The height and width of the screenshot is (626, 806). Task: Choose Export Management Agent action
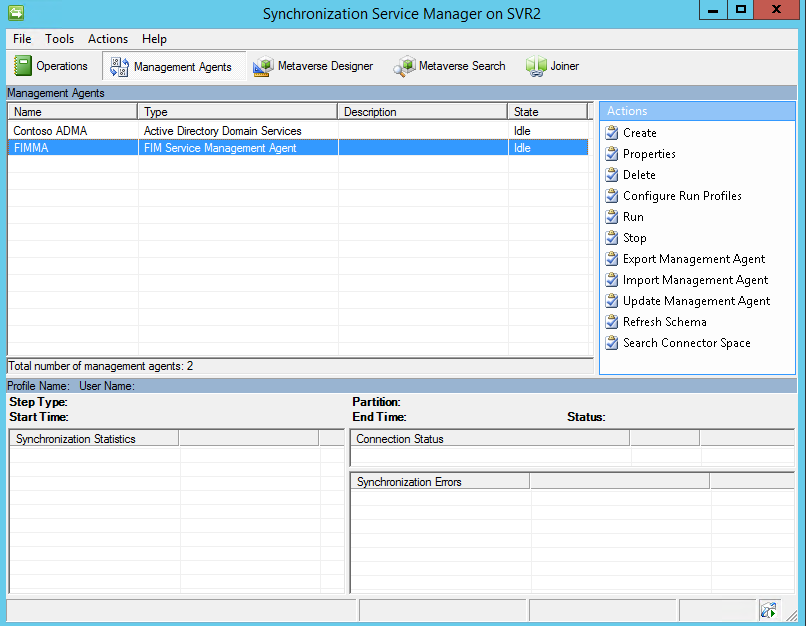(x=694, y=259)
